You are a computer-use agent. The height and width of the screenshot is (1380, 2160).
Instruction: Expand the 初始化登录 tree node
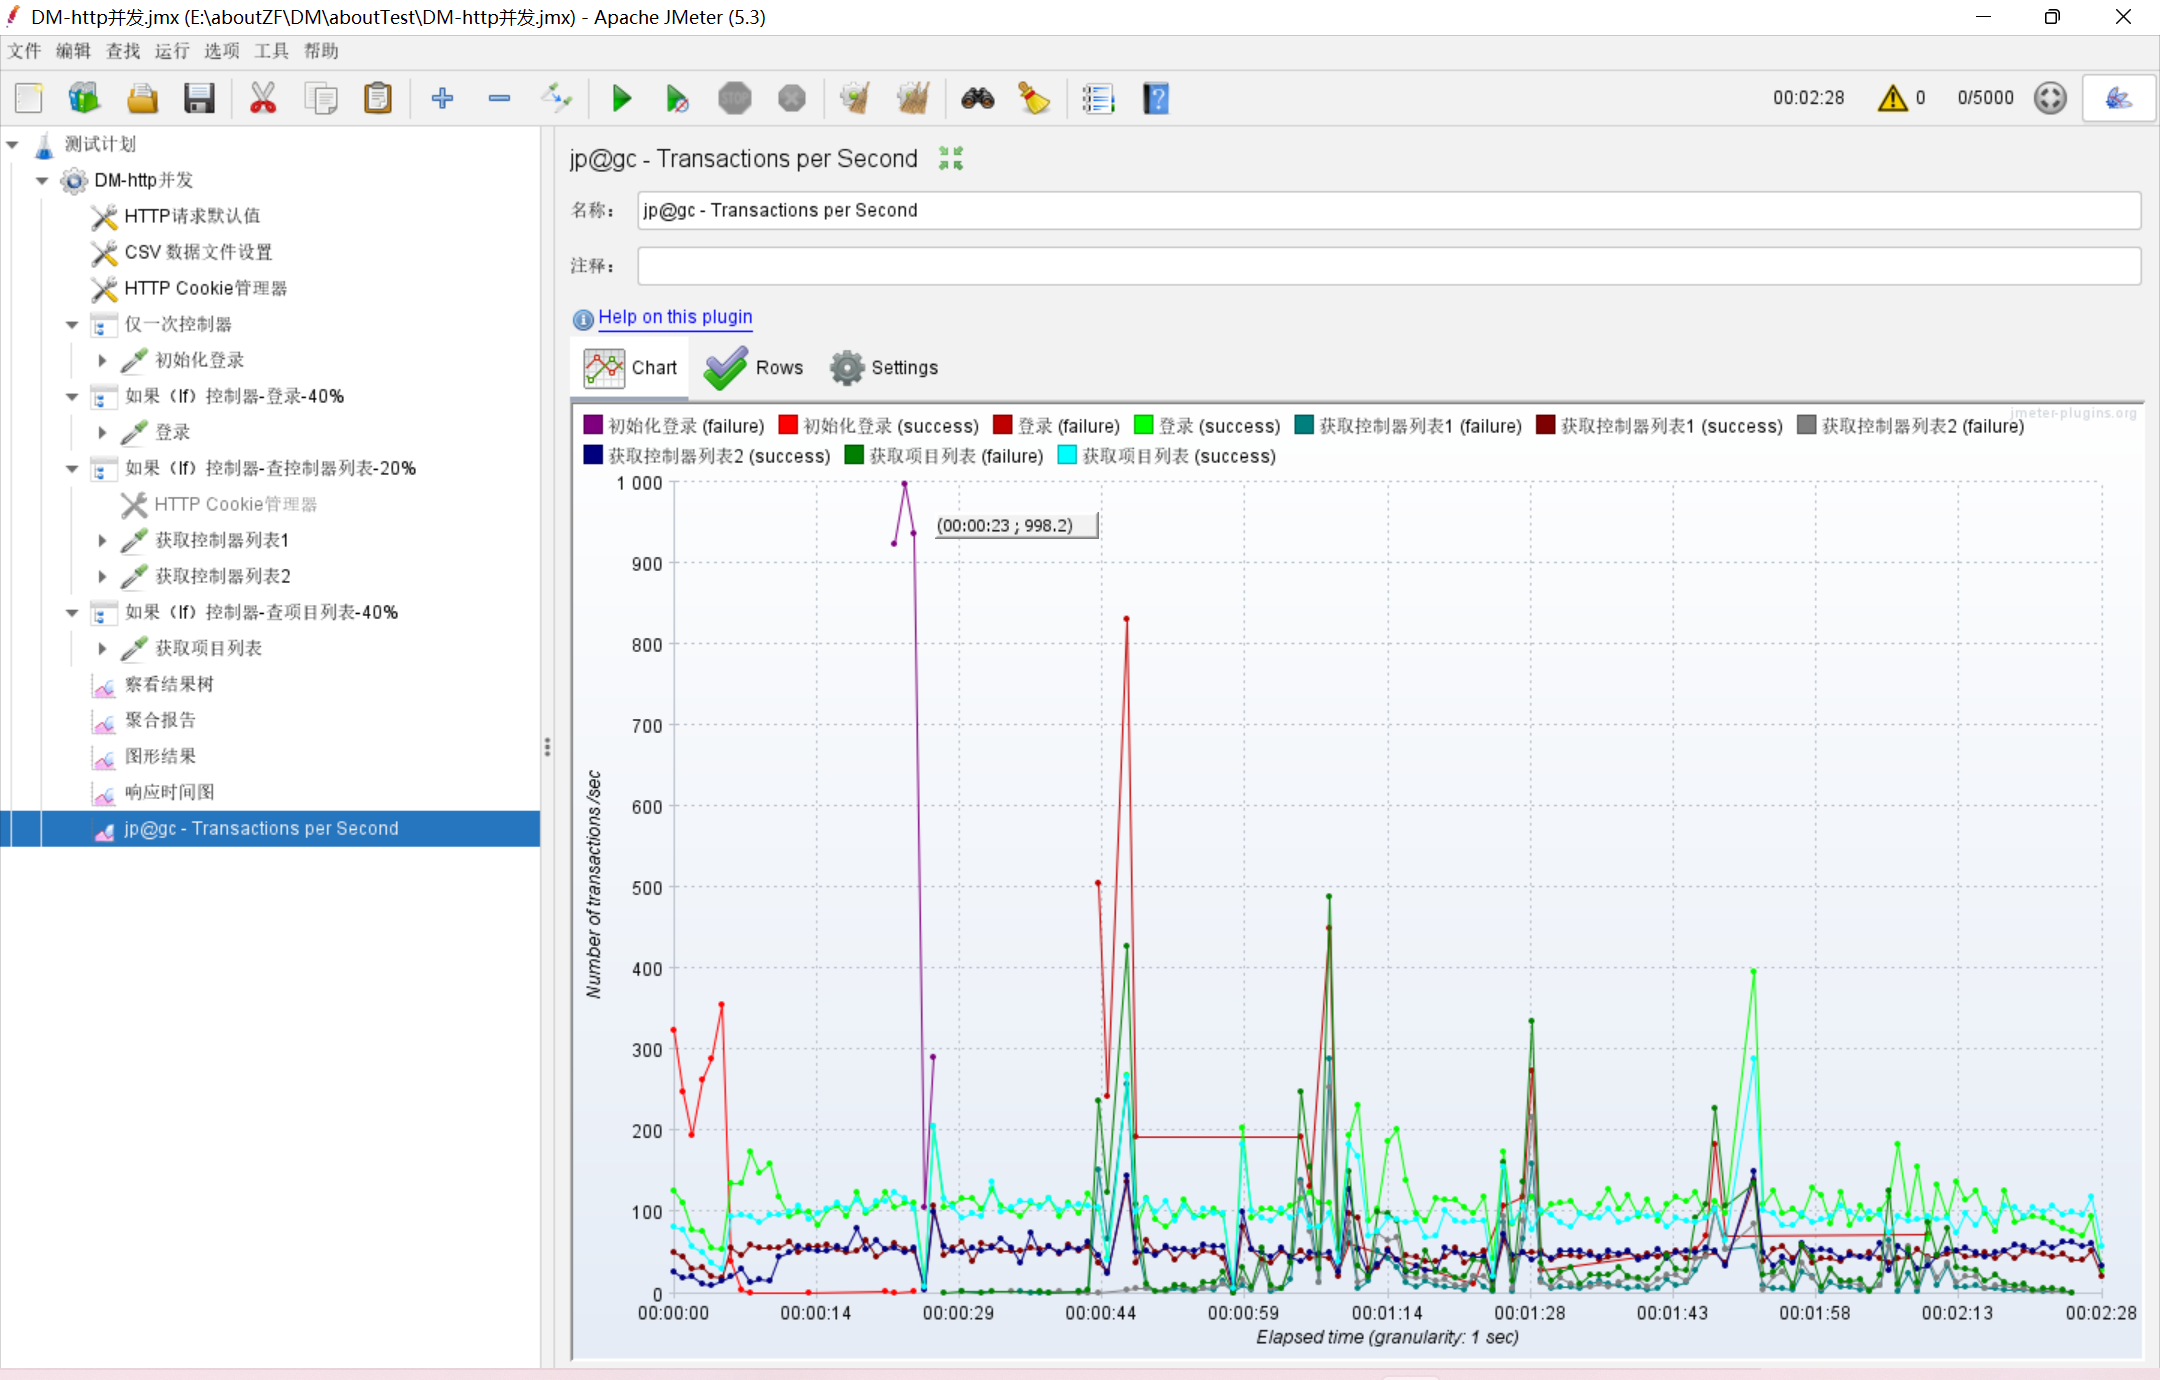click(102, 360)
